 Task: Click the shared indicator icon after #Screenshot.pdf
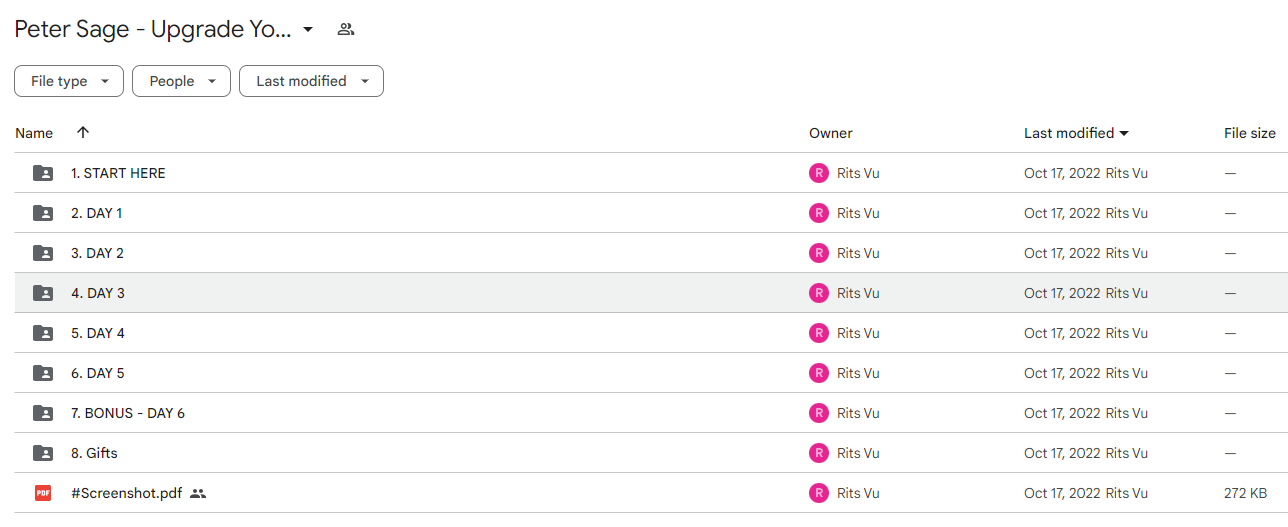tap(198, 493)
